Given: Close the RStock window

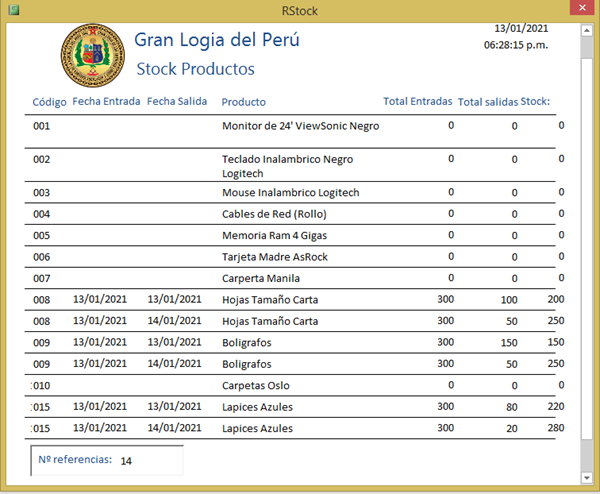Looking at the screenshot, I should [x=582, y=8].
